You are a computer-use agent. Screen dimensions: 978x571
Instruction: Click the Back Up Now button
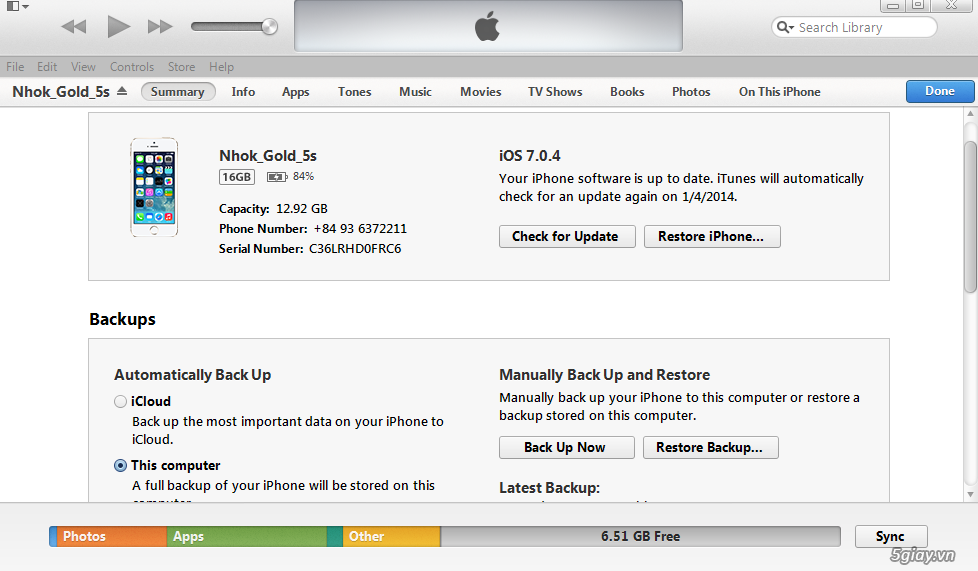(566, 447)
